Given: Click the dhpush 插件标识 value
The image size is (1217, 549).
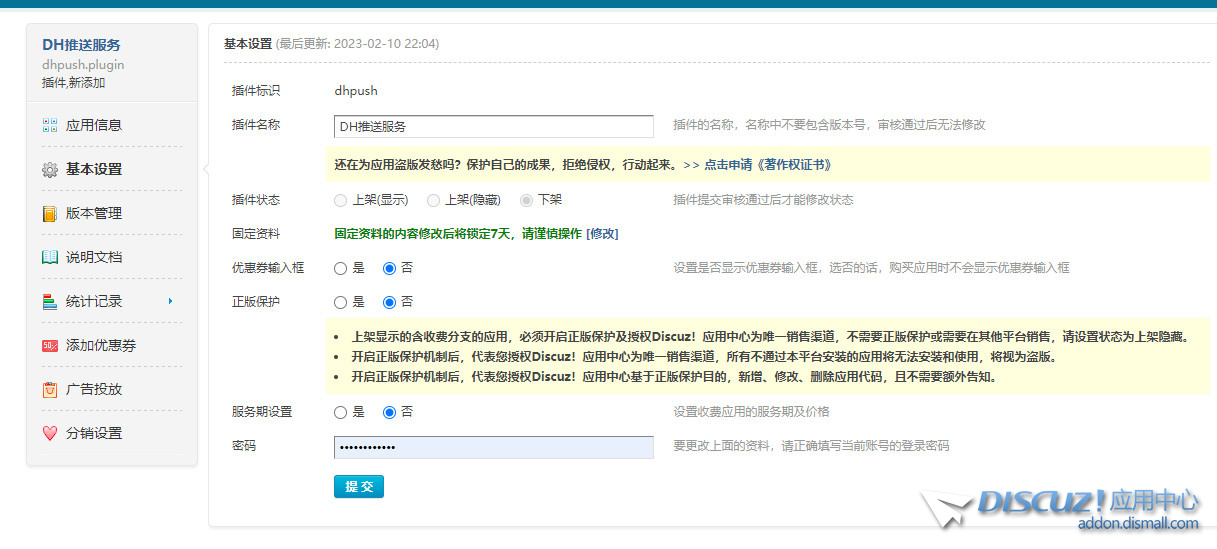Looking at the screenshot, I should point(356,91).
